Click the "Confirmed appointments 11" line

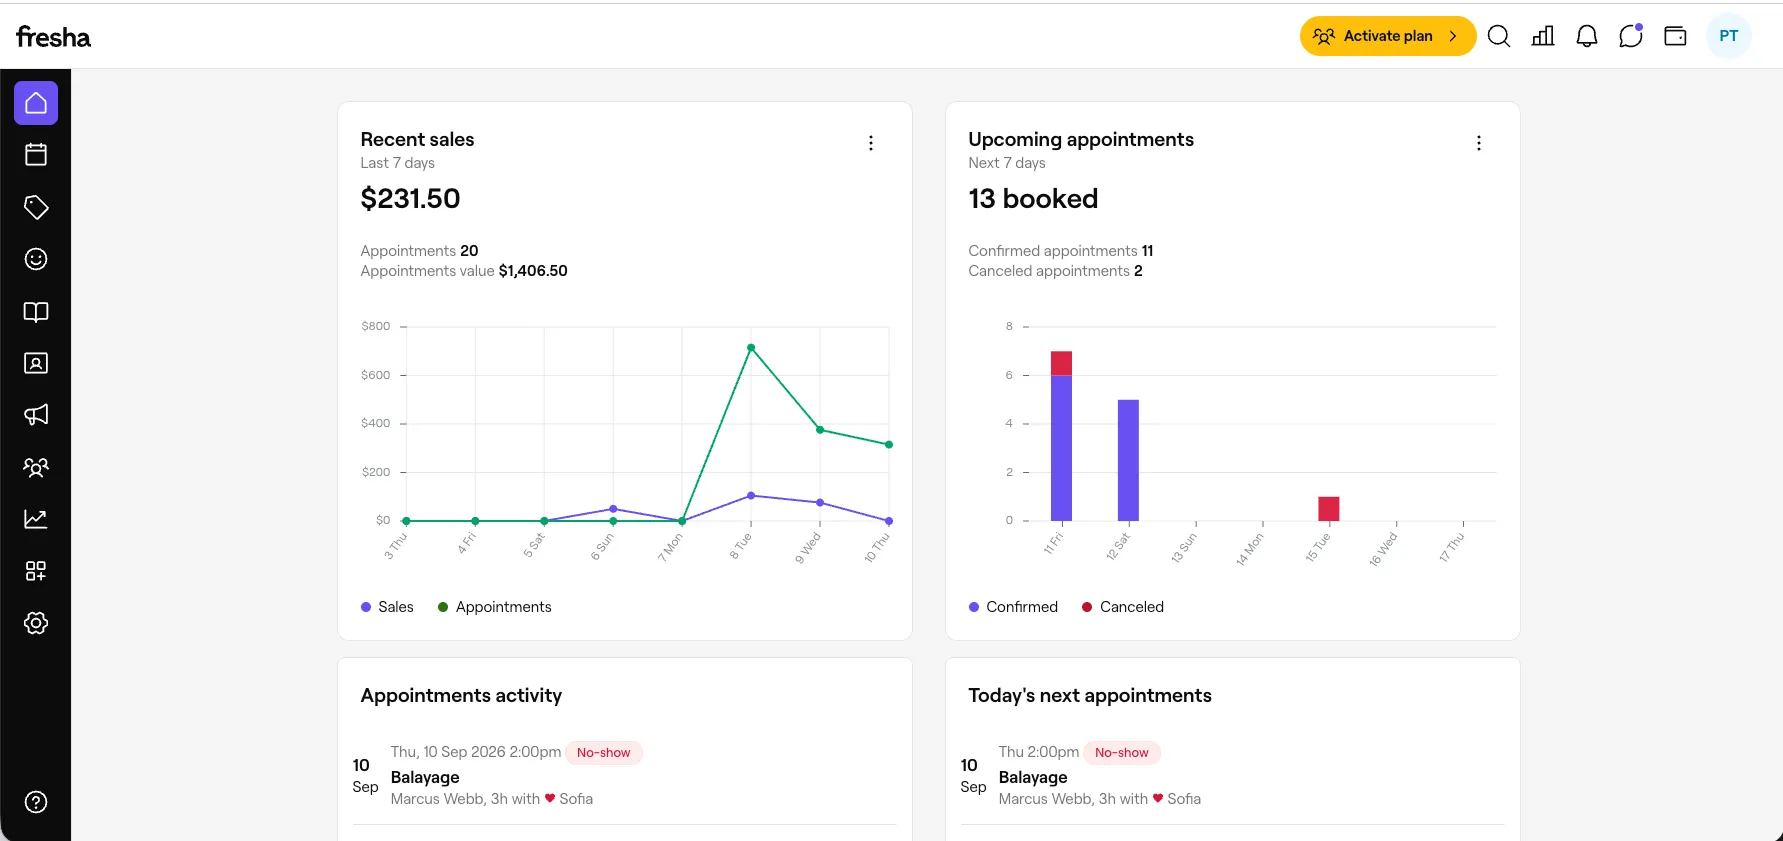point(1061,251)
